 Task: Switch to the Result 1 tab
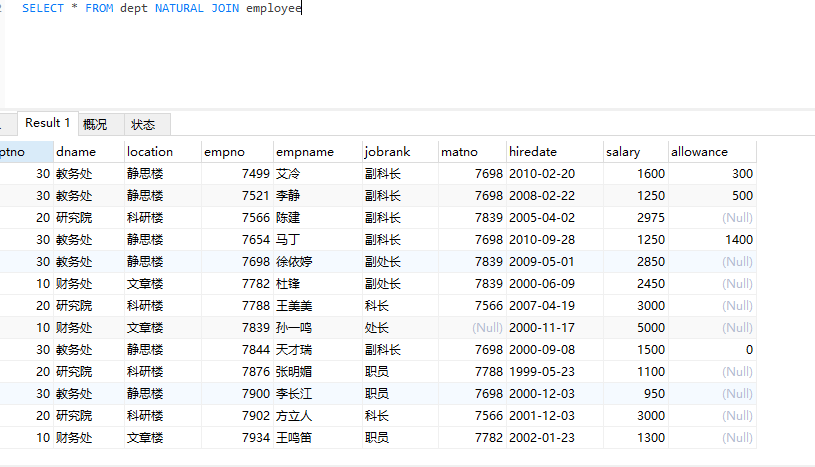tap(48, 123)
